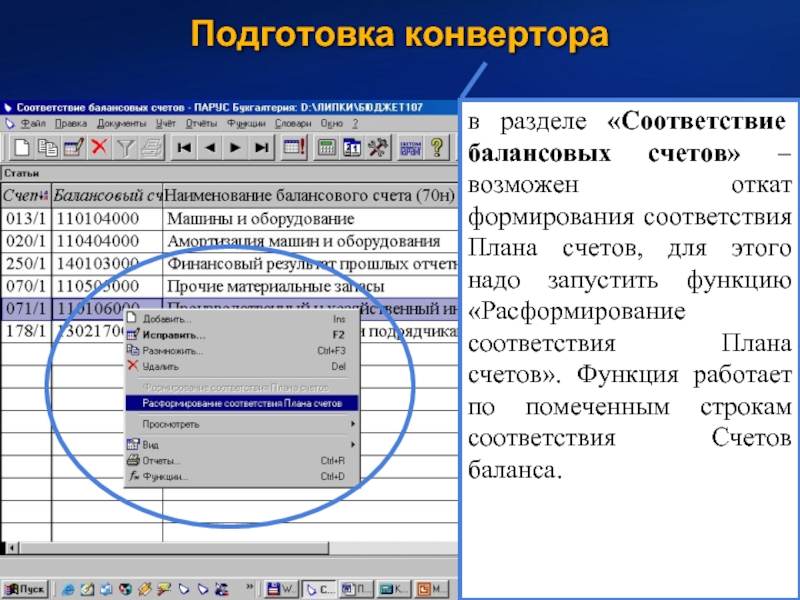The width and height of the screenshot is (800, 600).
Task: Click the duplicate record toolbar icon
Action: click(47, 148)
